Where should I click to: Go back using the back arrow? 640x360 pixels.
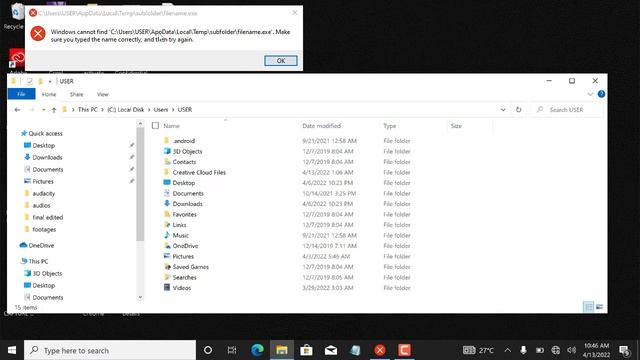17,110
